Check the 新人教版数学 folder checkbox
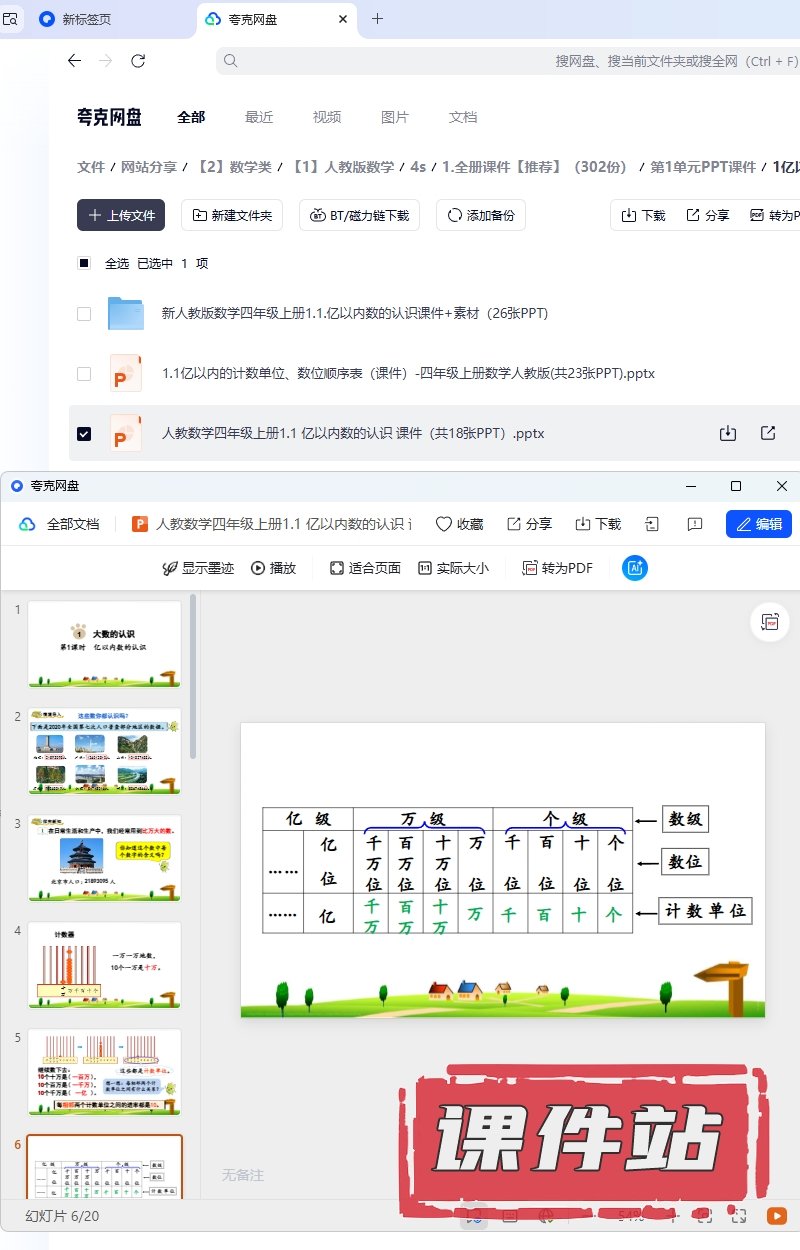 click(x=84, y=314)
